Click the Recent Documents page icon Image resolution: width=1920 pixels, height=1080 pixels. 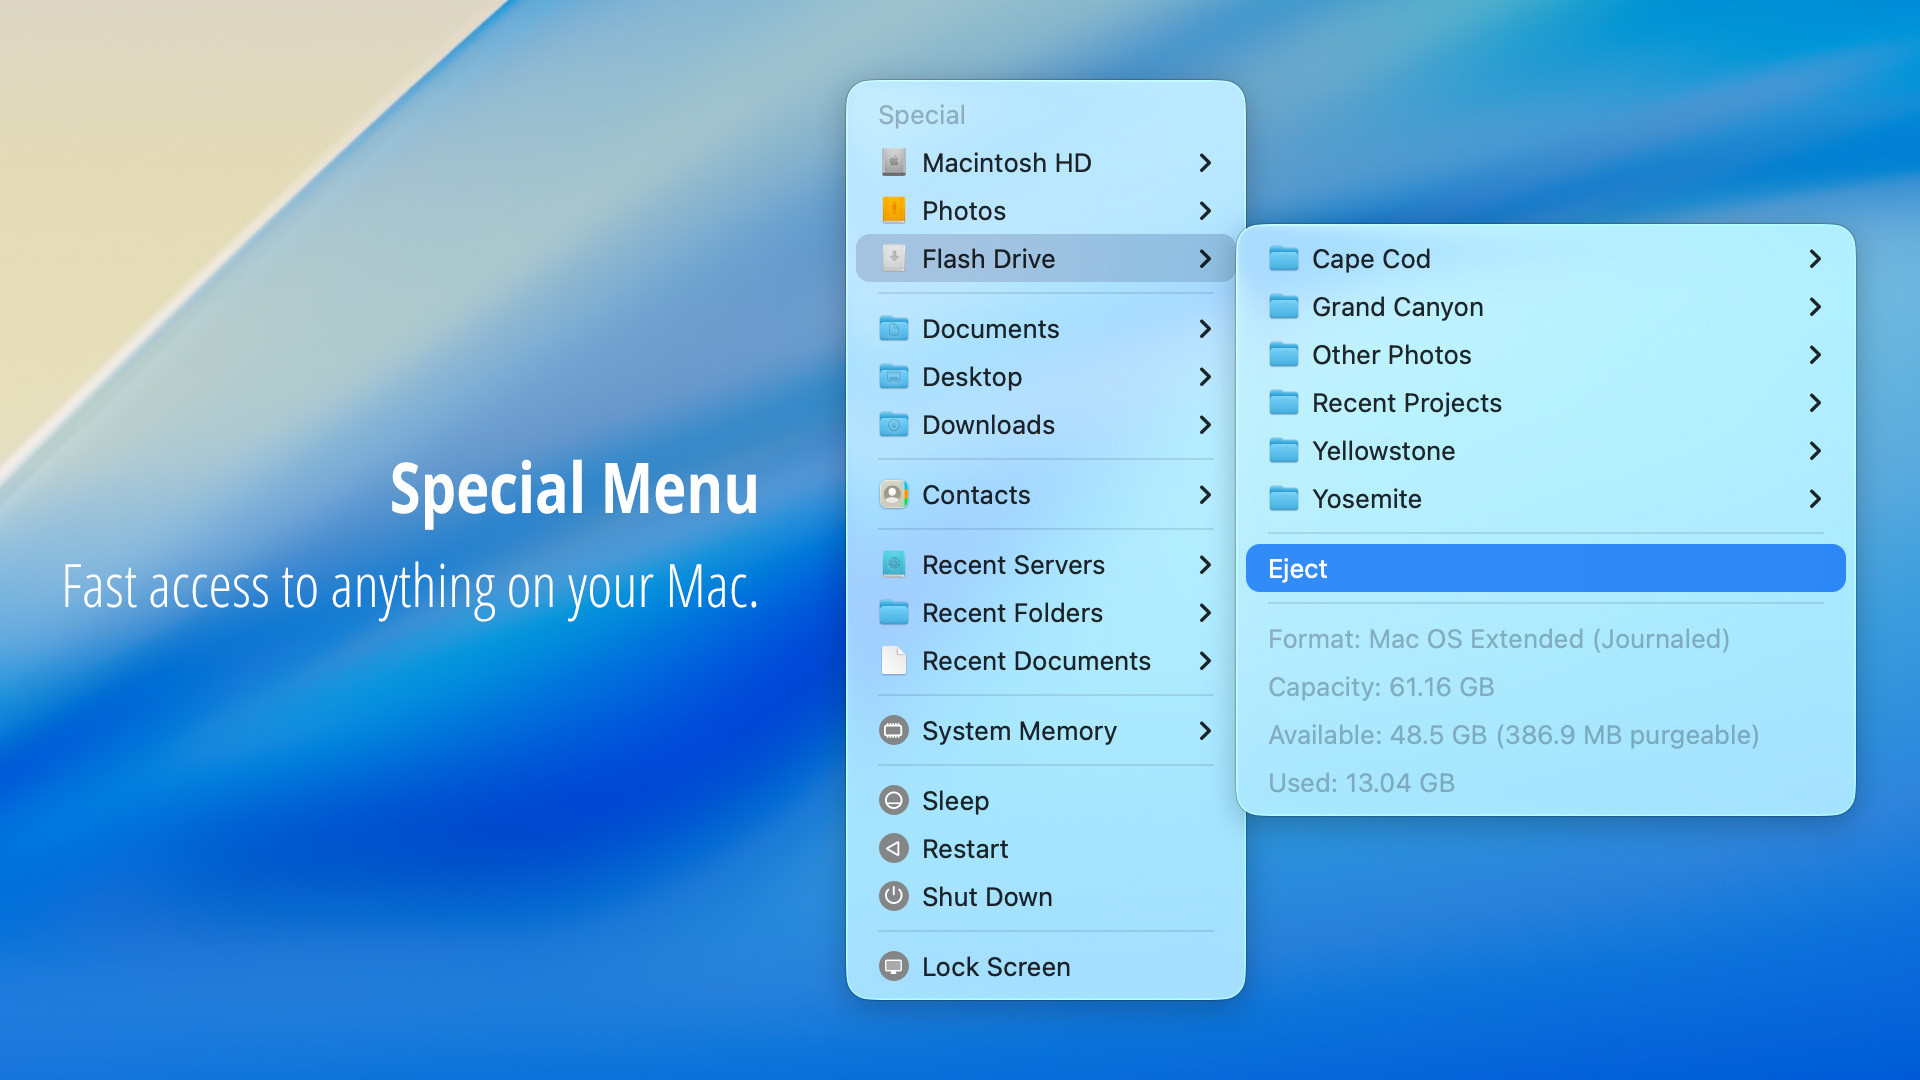pyautogui.click(x=894, y=660)
